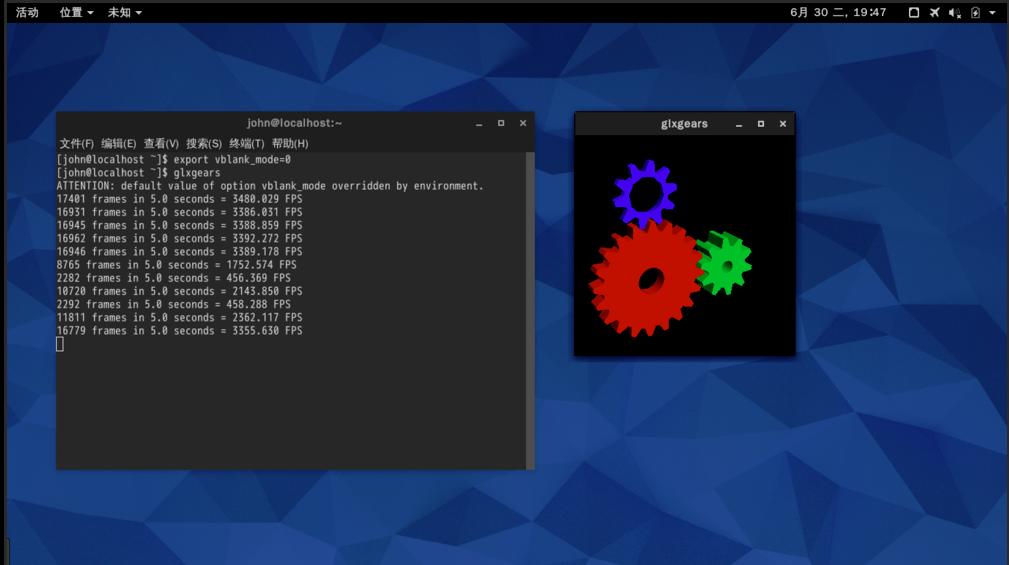Click the line "17401 frames" 3480.029 FPS

[180, 199]
